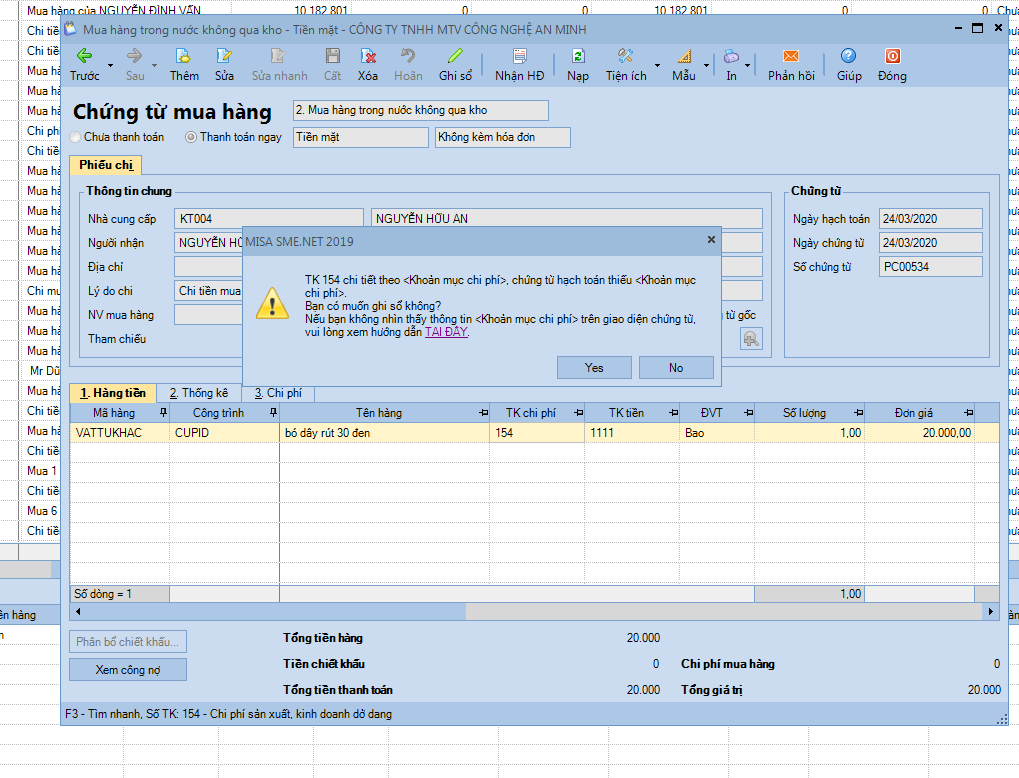Expand the Mẫu template dropdown arrow
The height and width of the screenshot is (778, 1019).
coord(706,66)
